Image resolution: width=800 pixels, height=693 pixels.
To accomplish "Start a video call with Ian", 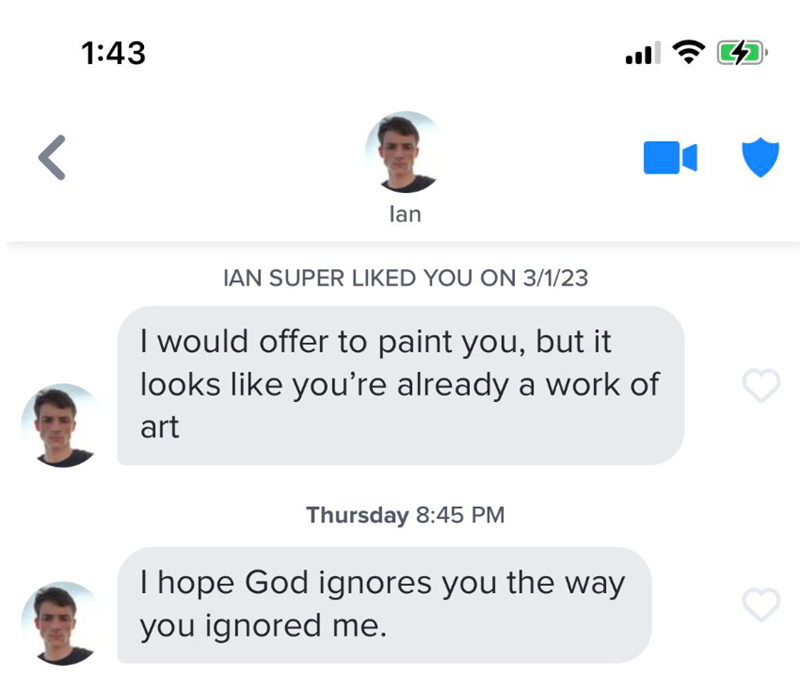I will click(x=669, y=158).
